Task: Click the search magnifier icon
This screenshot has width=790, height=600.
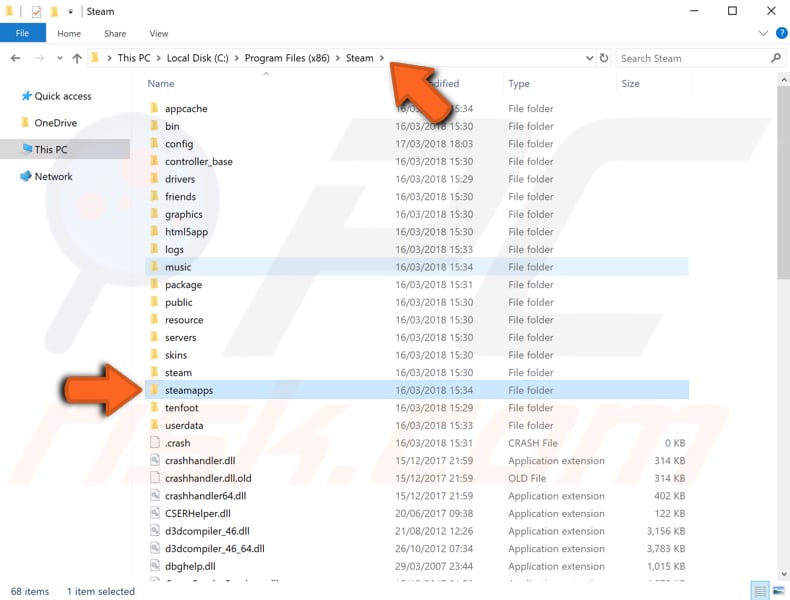Action: click(775, 58)
